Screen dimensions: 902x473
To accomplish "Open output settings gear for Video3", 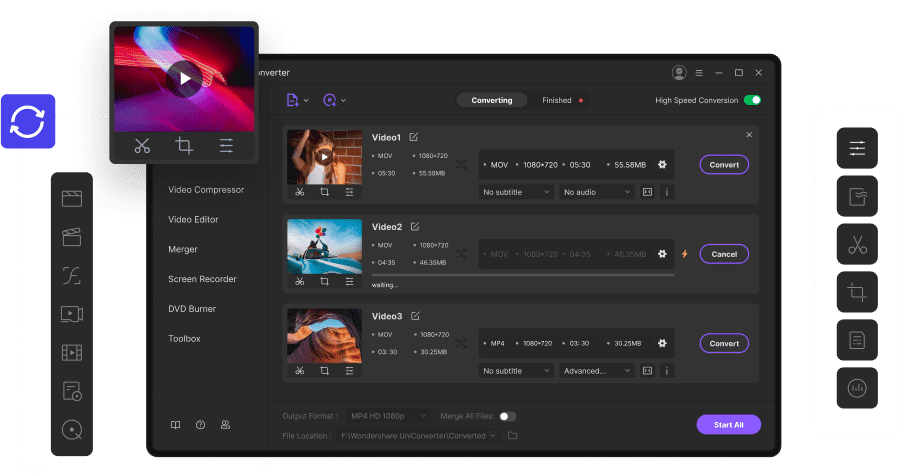I will click(x=662, y=343).
